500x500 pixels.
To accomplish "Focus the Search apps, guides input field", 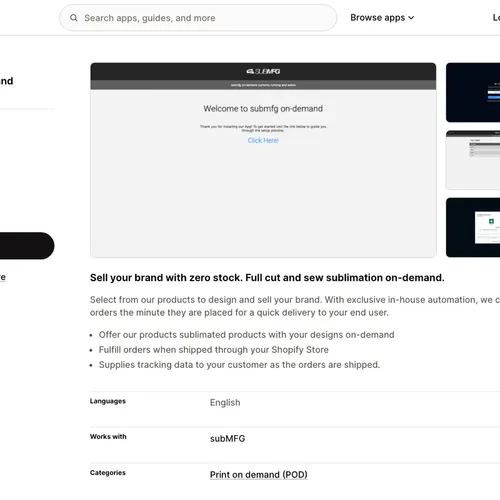I will [x=198, y=18].
